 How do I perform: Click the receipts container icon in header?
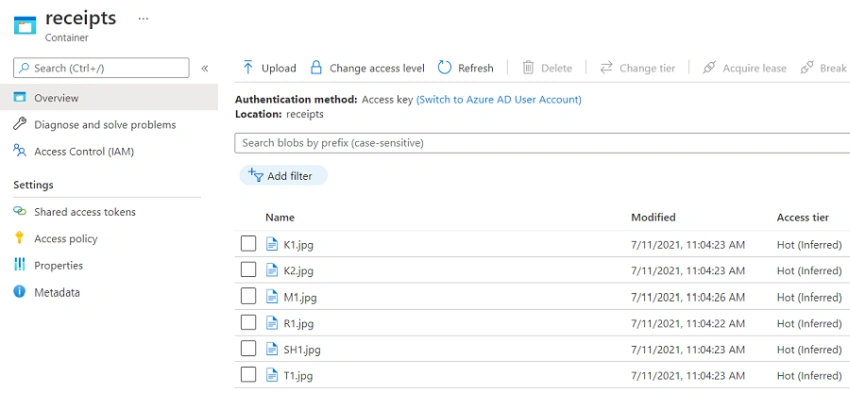[x=24, y=25]
